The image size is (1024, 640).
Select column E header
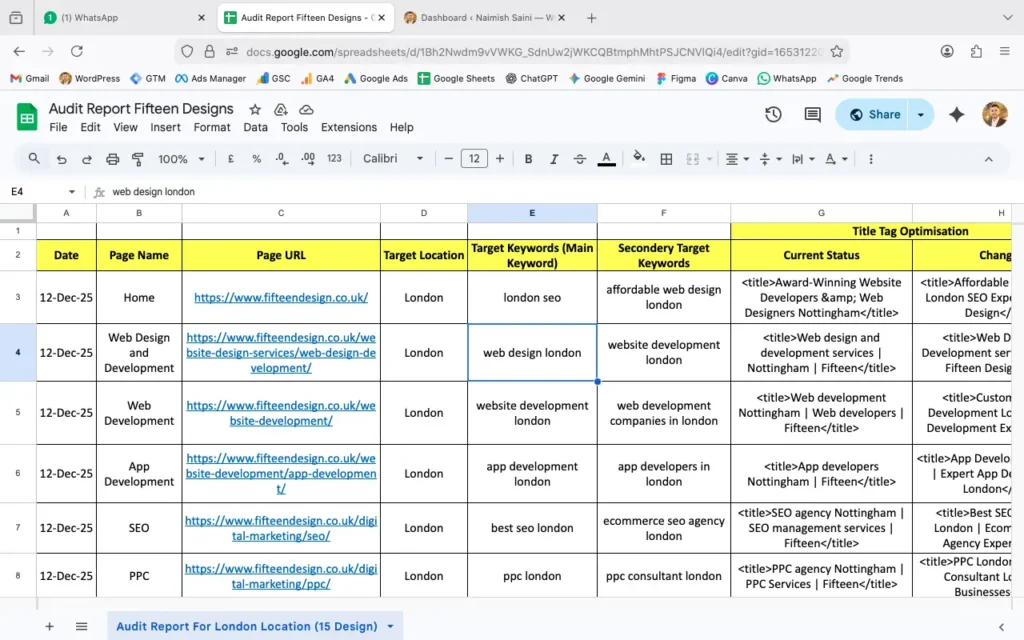point(532,213)
